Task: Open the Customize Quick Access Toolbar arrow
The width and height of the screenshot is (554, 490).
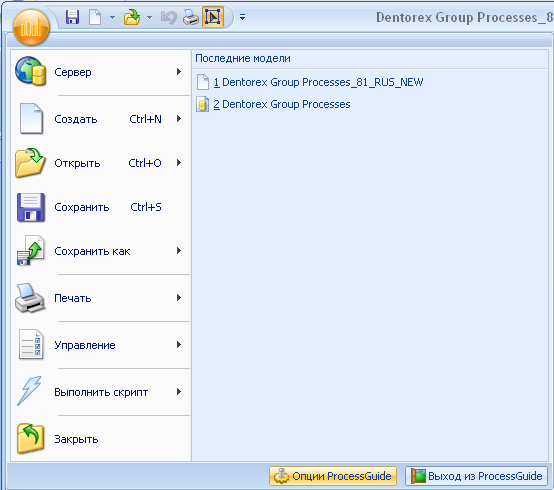Action: click(242, 17)
